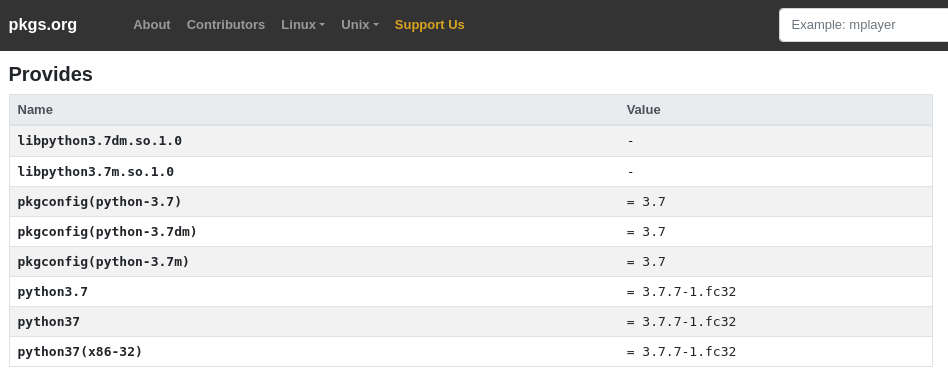Focus the package search field
Screen dimensions: 948x381
click(x=863, y=25)
